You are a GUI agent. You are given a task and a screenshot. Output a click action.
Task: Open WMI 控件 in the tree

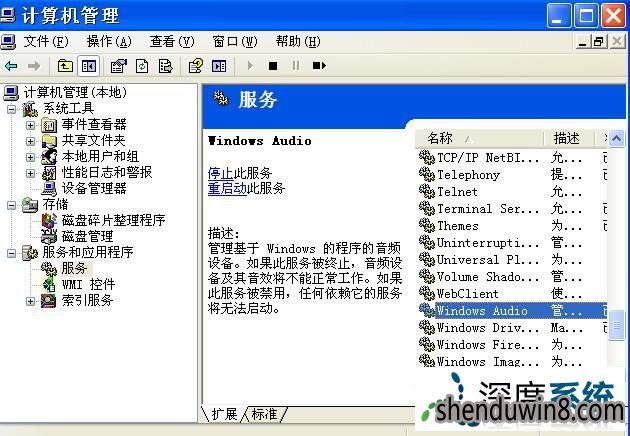[88, 284]
